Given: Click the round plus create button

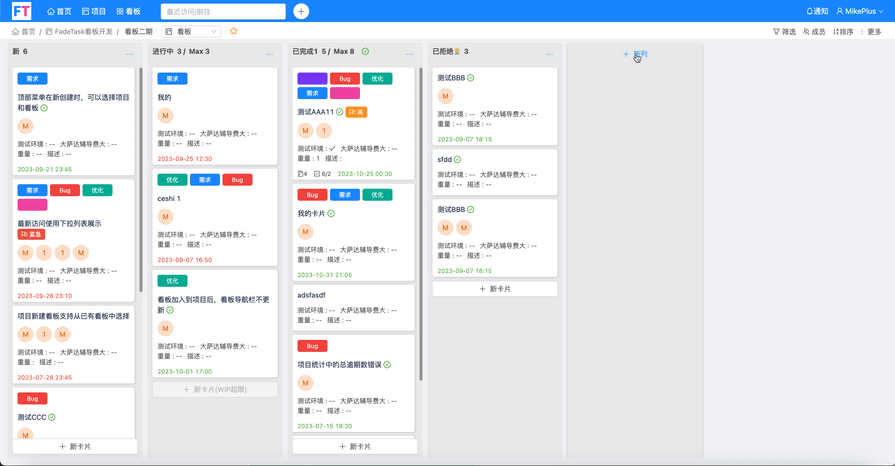Looking at the screenshot, I should 301,11.
